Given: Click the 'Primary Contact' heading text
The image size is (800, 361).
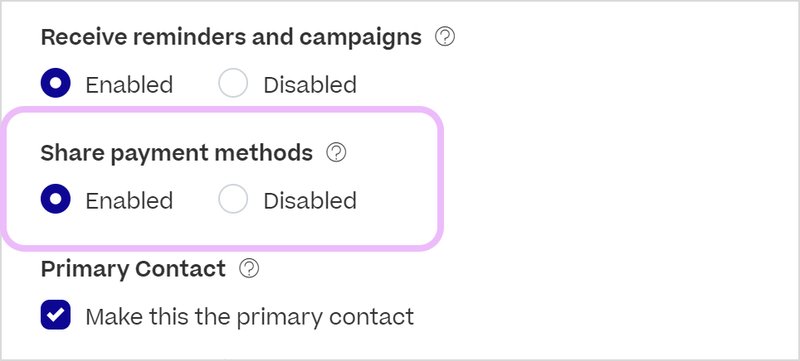Looking at the screenshot, I should 133,269.
